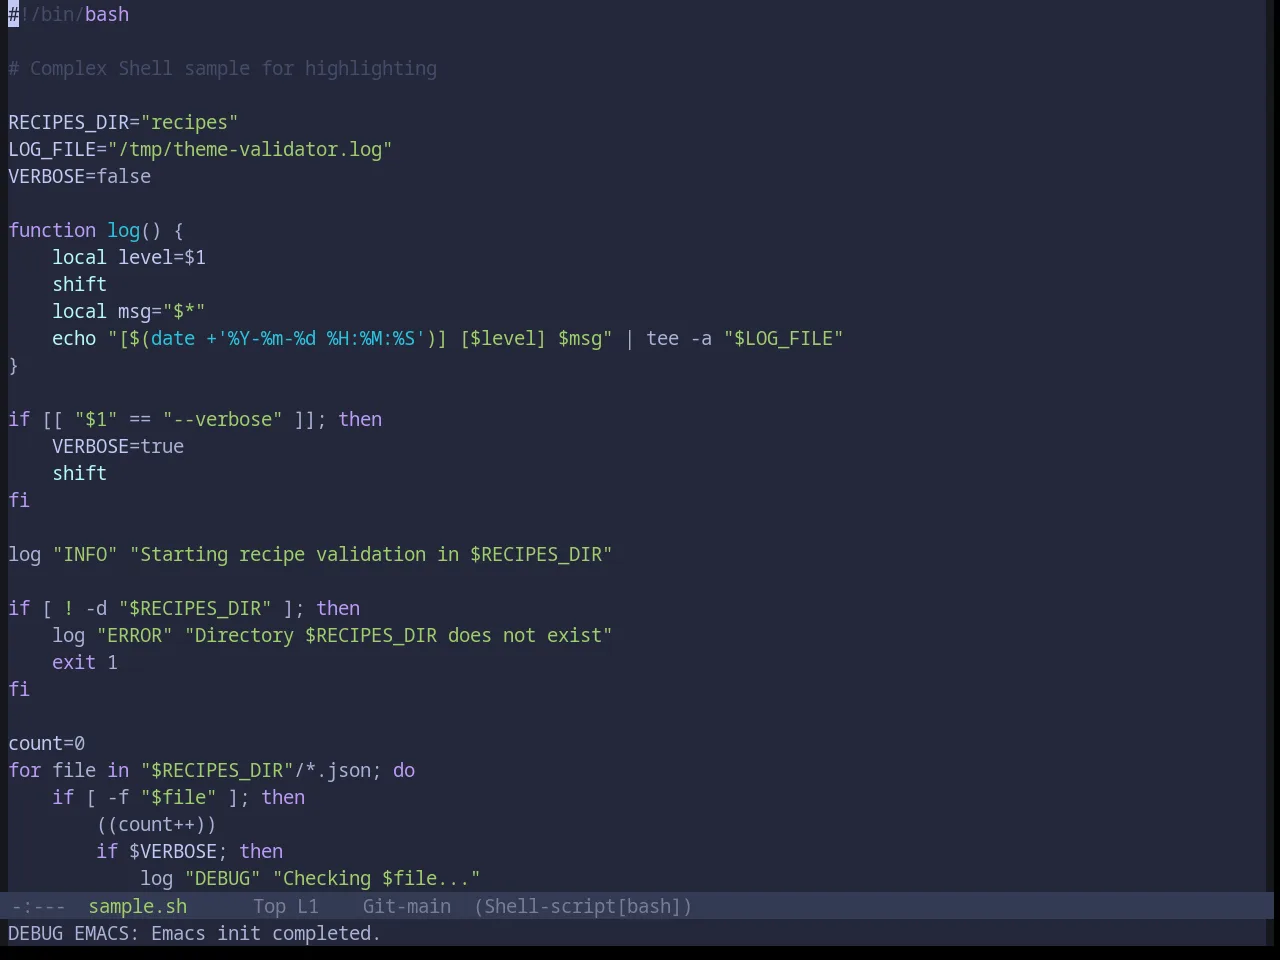Click '/*.json' in the for loop
This screenshot has width=1280, height=960.
pyautogui.click(x=332, y=770)
